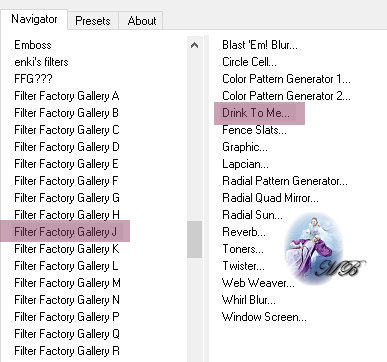387x362 pixels.
Task: Pick enki's filters category
Action: tap(41, 62)
